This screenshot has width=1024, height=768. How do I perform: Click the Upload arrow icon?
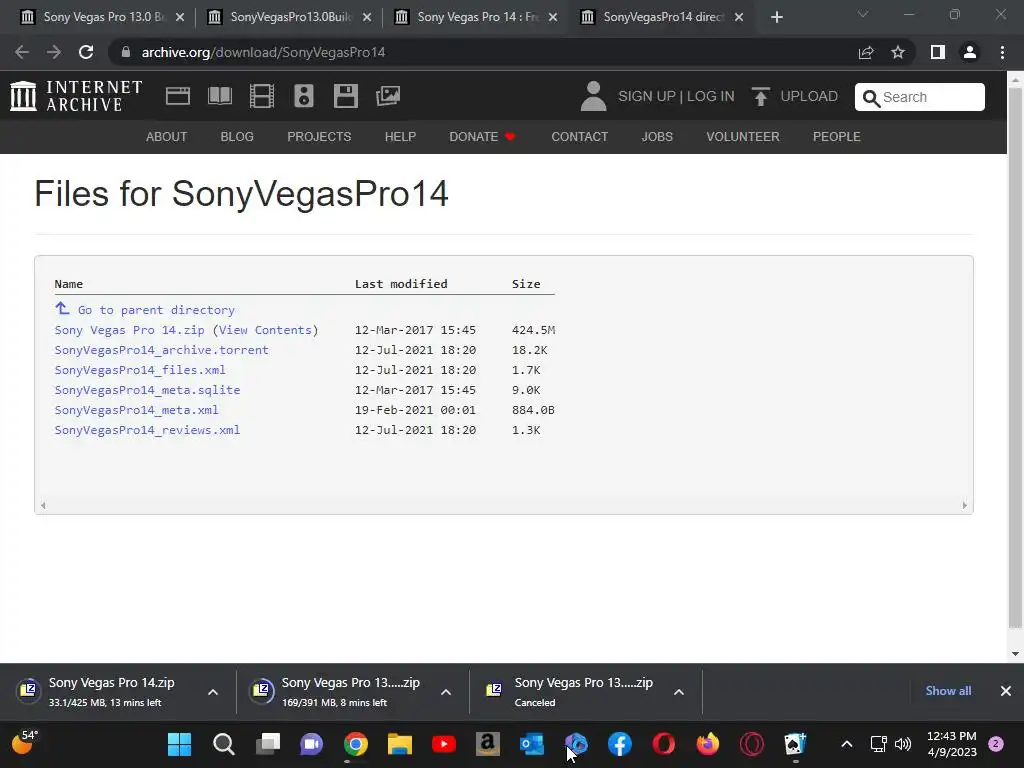tap(760, 96)
